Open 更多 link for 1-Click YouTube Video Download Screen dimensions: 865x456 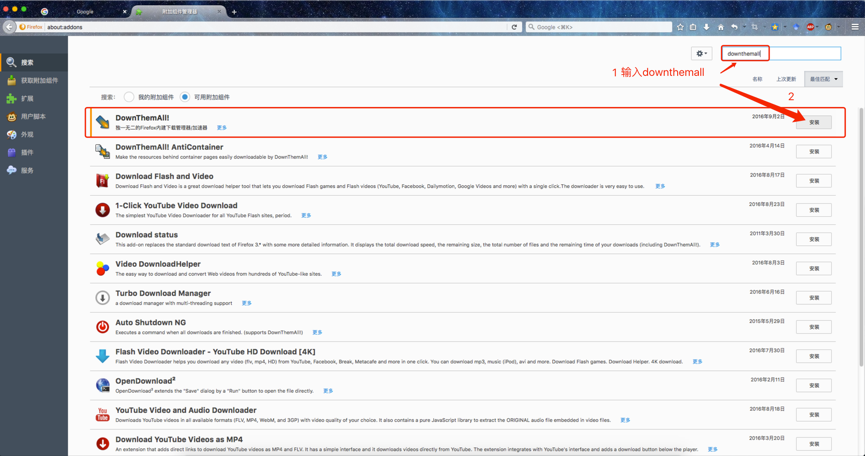point(306,215)
